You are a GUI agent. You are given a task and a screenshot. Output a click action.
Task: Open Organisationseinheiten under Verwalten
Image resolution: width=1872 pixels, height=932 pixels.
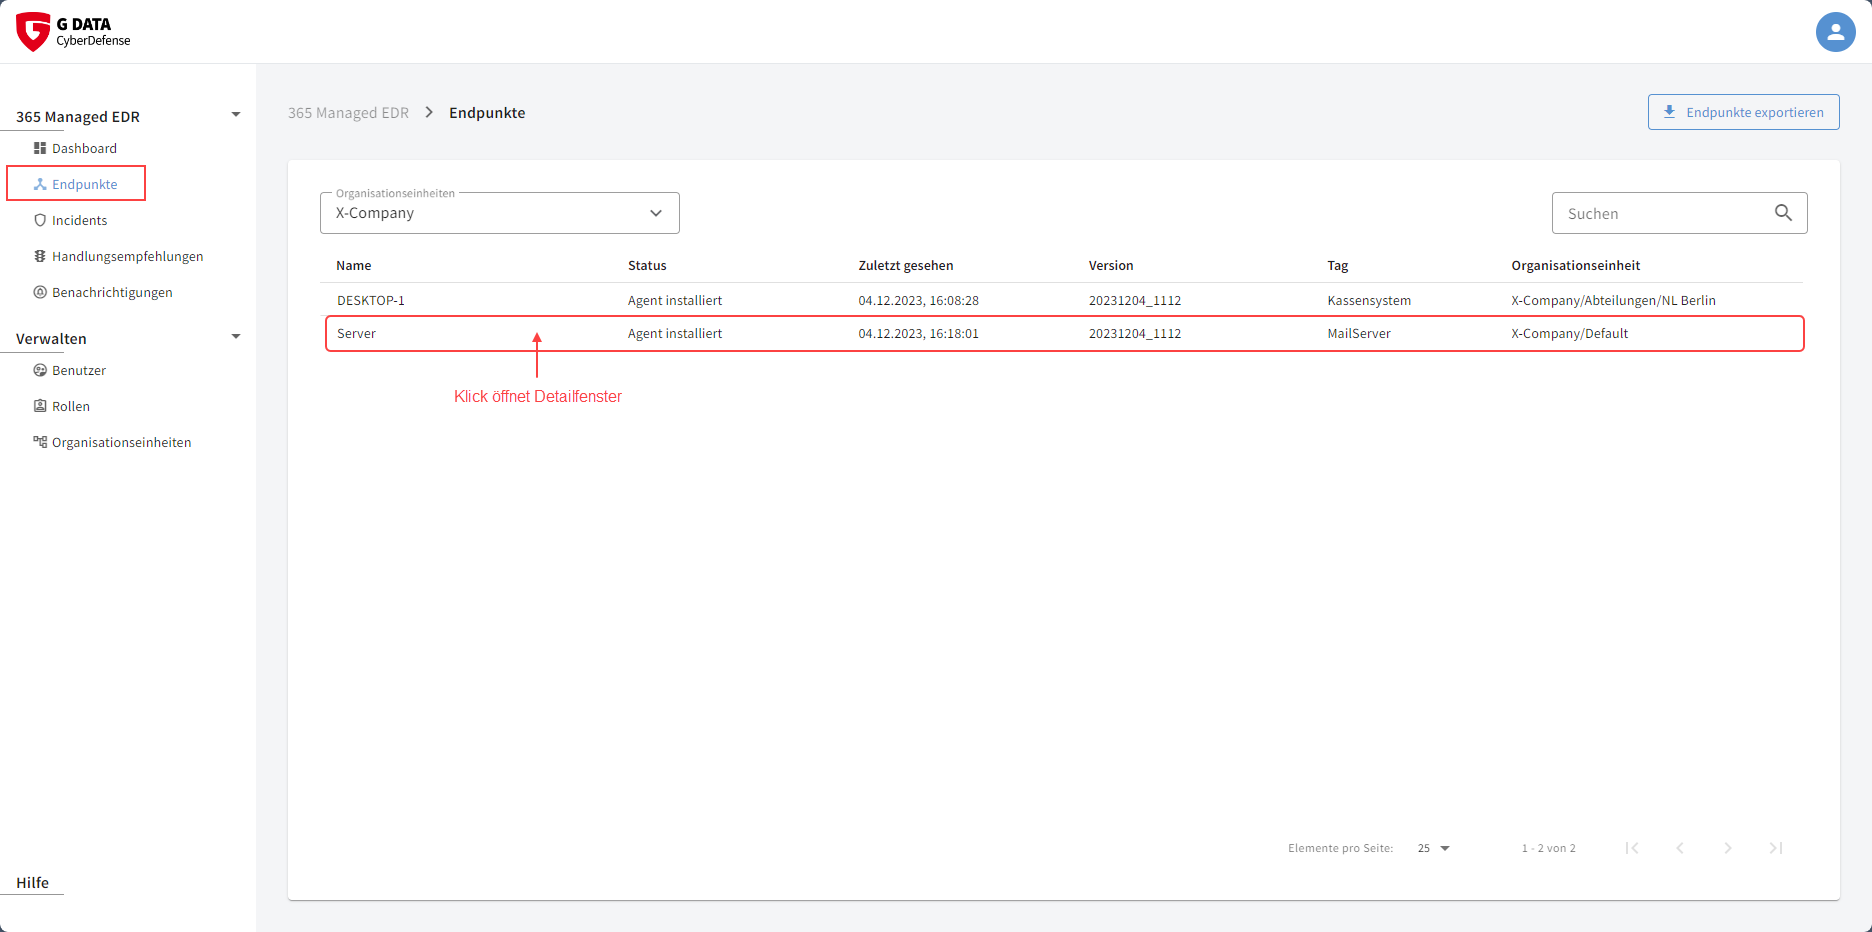121,442
